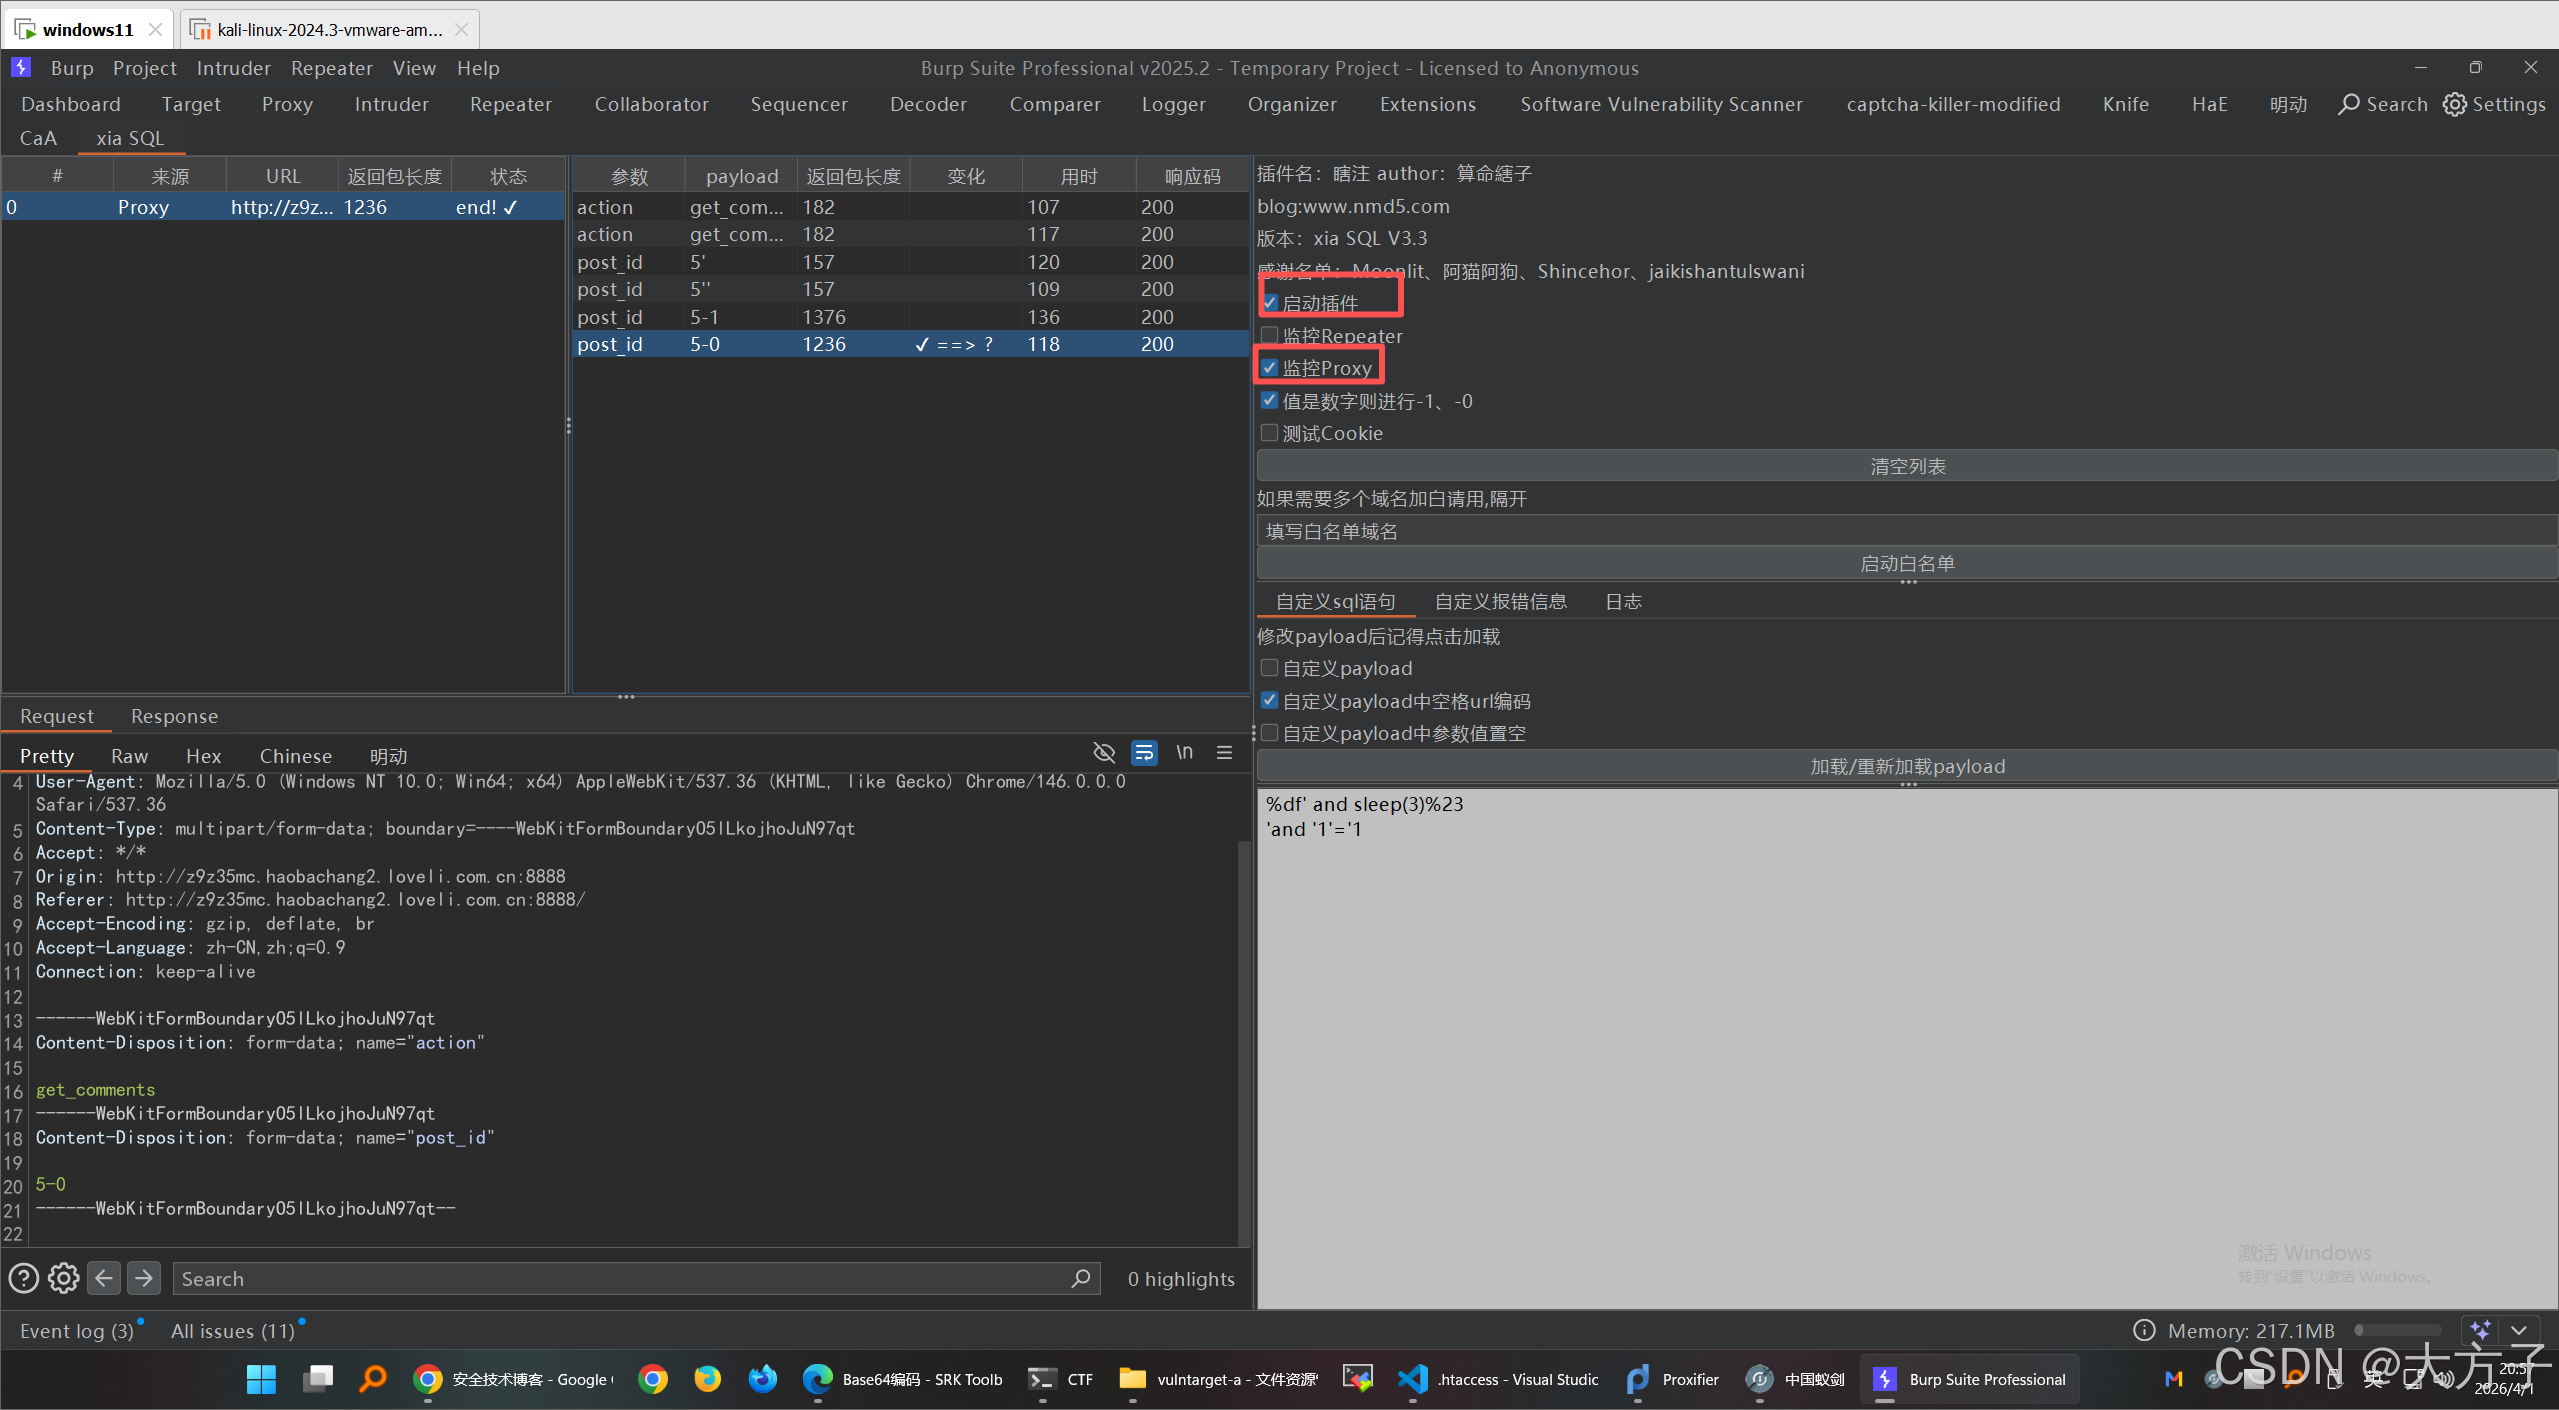Open Proxifier from the Windows taskbar
Viewport: 2559px width, 1410px height.
pyautogui.click(x=1671, y=1379)
